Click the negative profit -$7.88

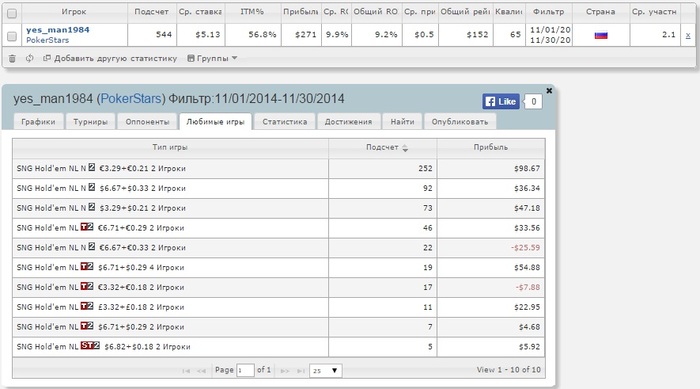coord(528,287)
